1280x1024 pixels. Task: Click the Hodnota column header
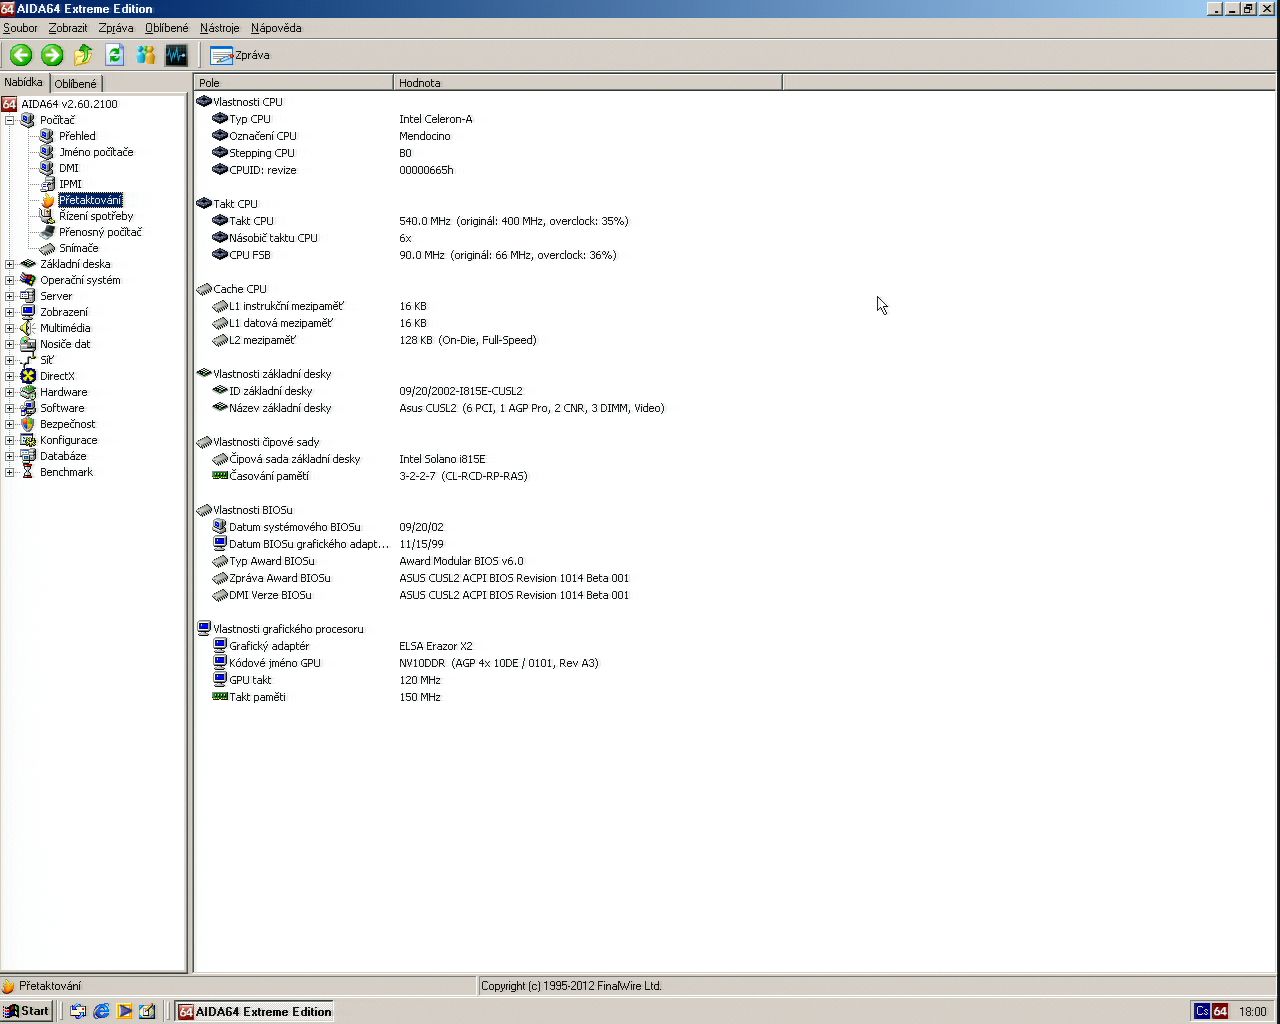pos(588,83)
